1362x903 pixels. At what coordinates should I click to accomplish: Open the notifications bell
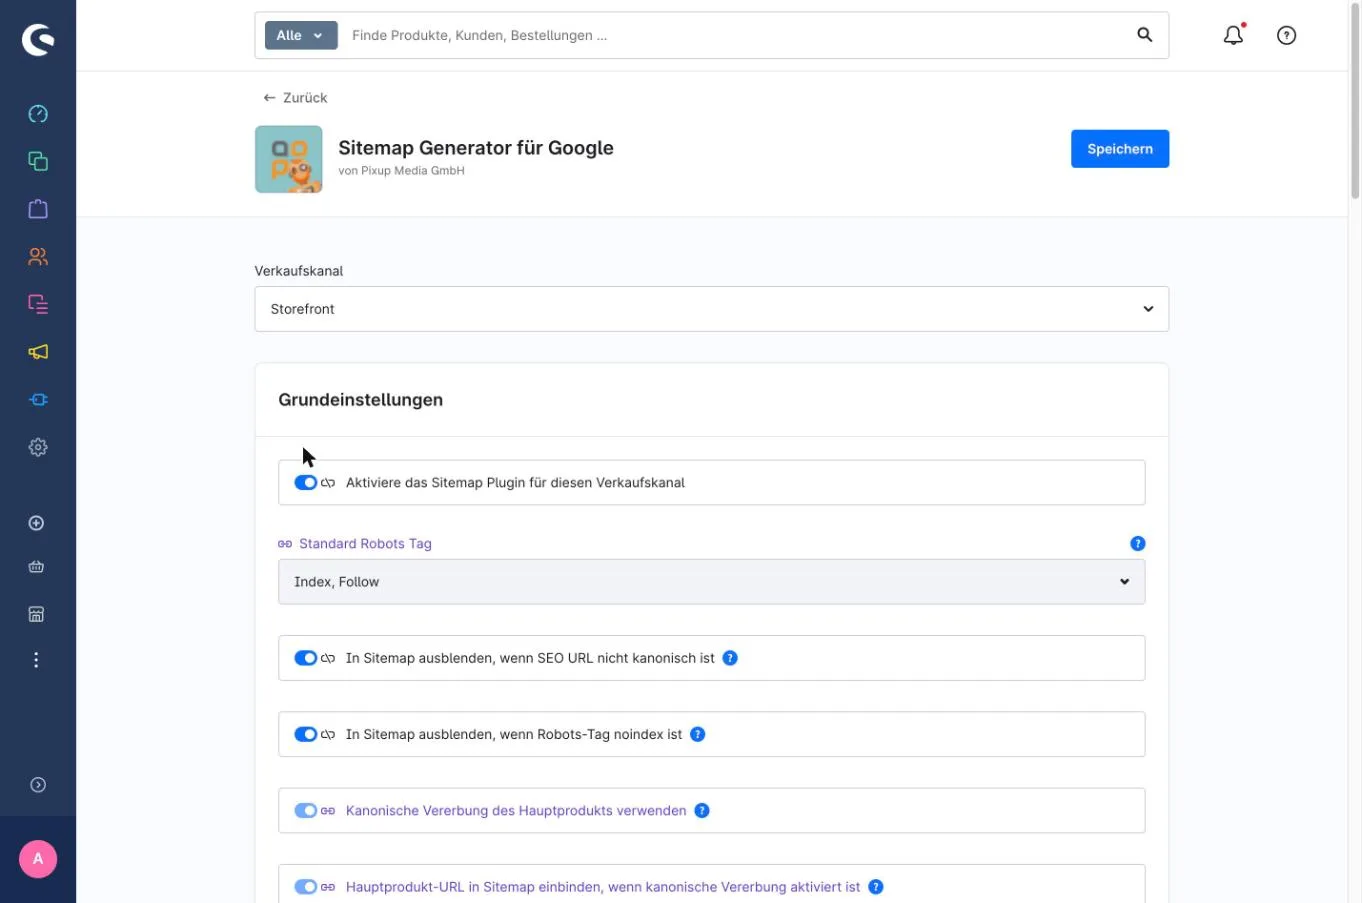coord(1234,35)
